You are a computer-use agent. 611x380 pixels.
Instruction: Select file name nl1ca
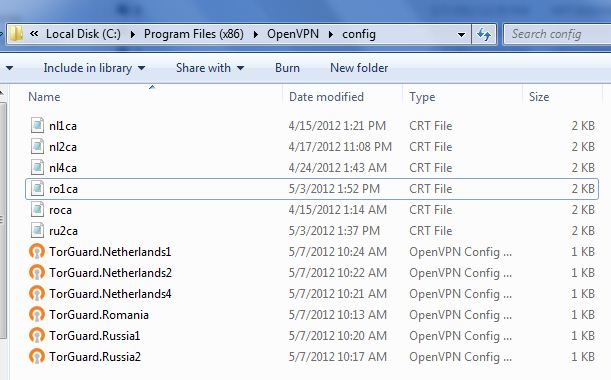tap(63, 126)
